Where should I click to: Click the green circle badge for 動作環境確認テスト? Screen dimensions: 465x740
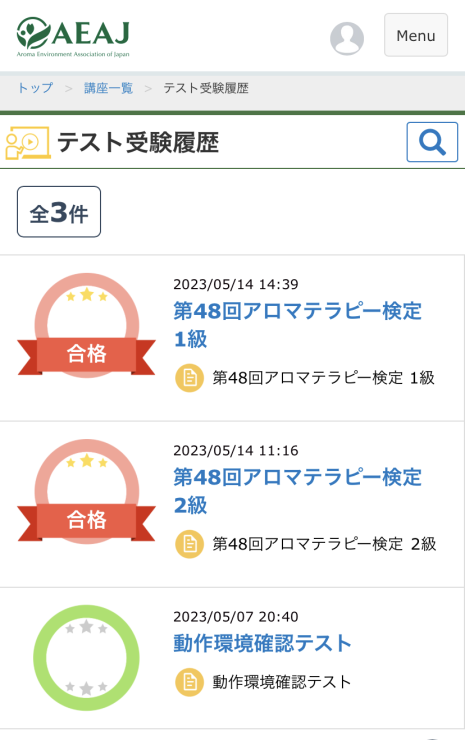click(x=86, y=658)
